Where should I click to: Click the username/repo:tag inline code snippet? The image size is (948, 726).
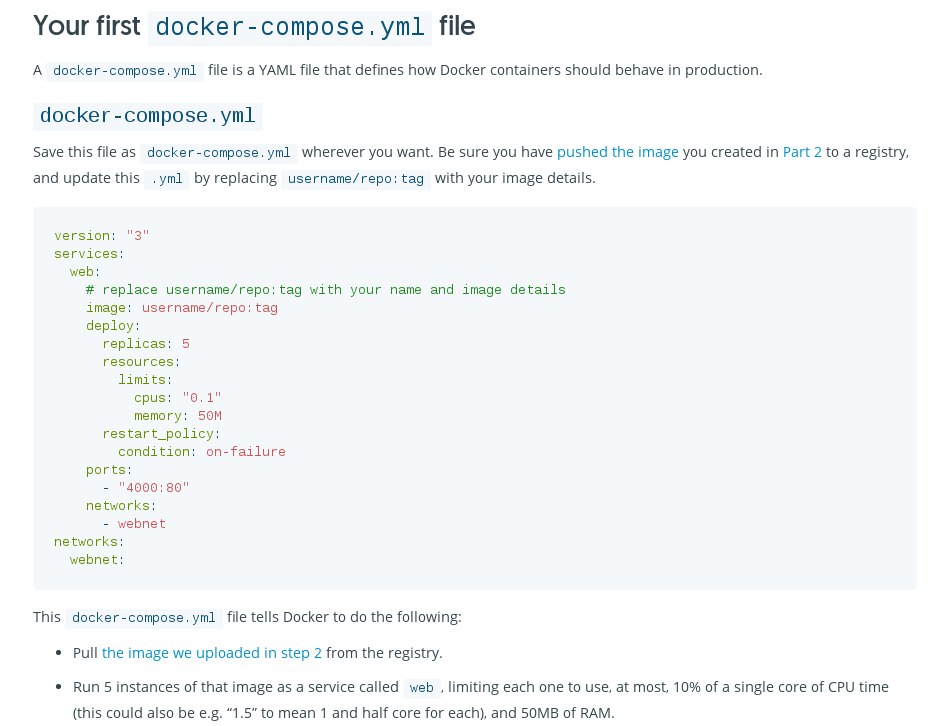tap(356, 179)
